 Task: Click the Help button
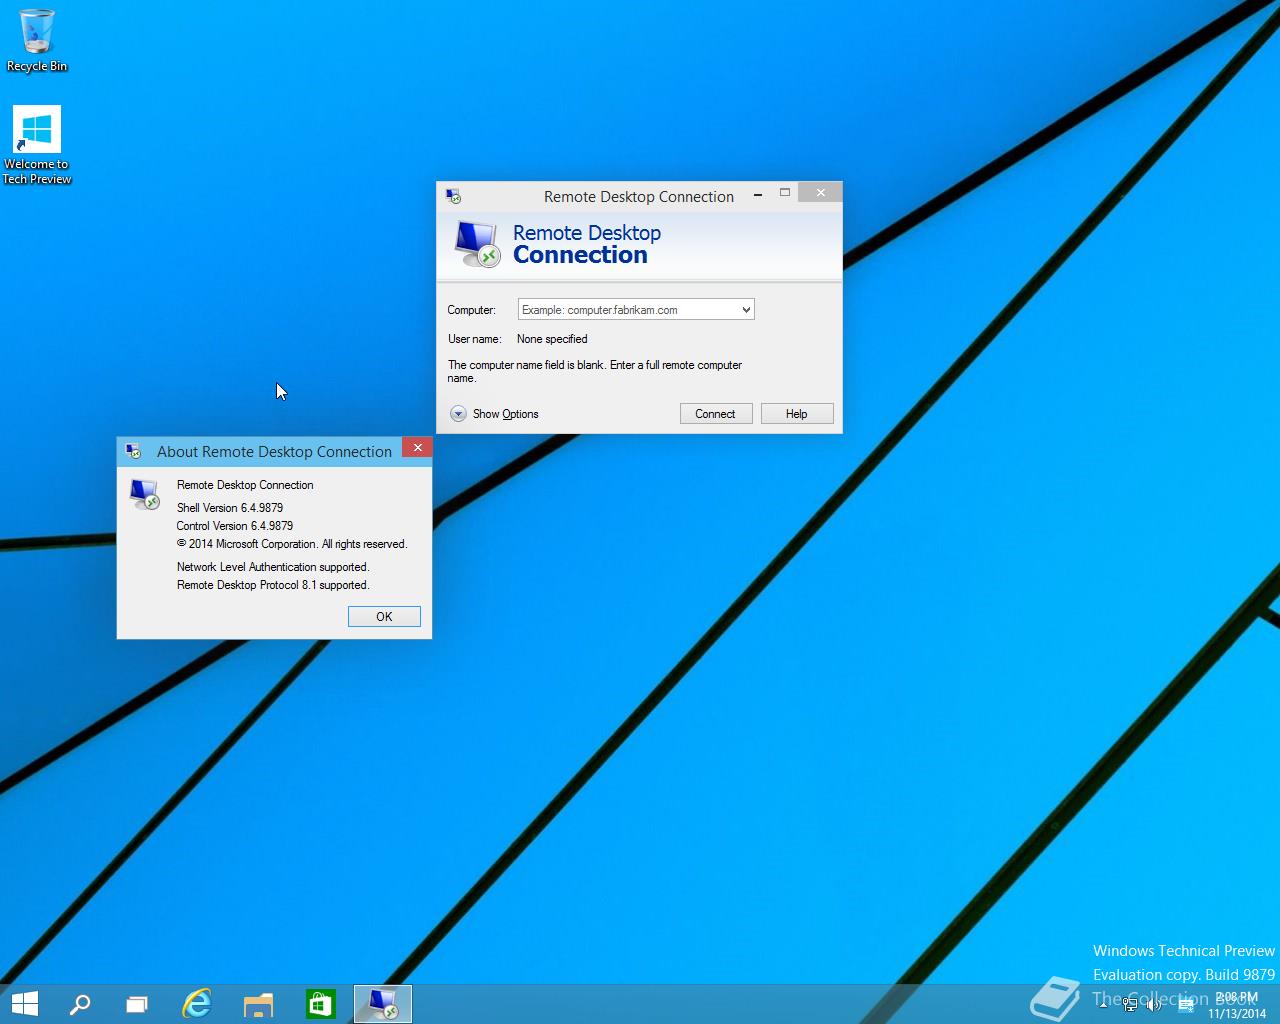pos(797,414)
